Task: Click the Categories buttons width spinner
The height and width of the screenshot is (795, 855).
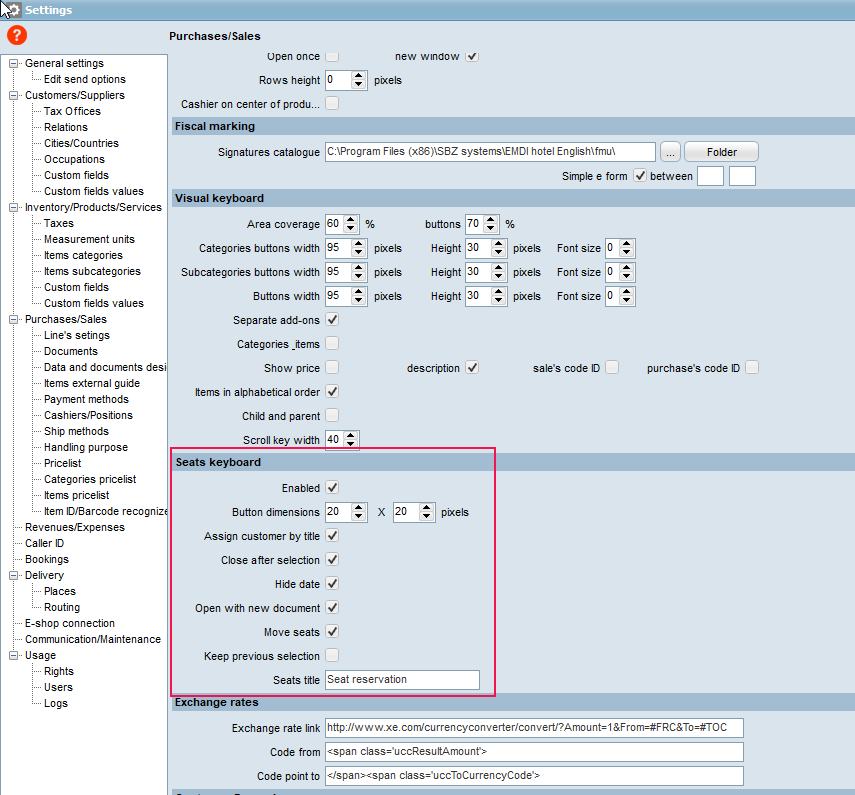Action: [346, 248]
